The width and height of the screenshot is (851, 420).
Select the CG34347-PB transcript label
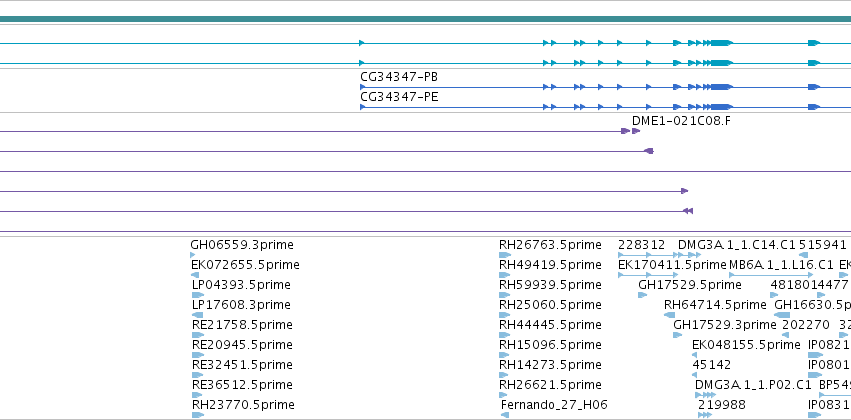[399, 77]
